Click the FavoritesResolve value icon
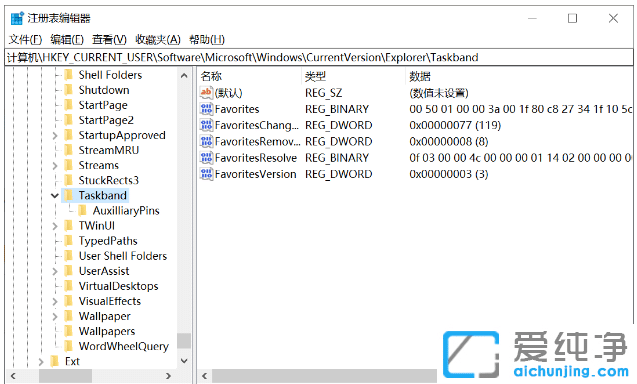 coord(206,158)
